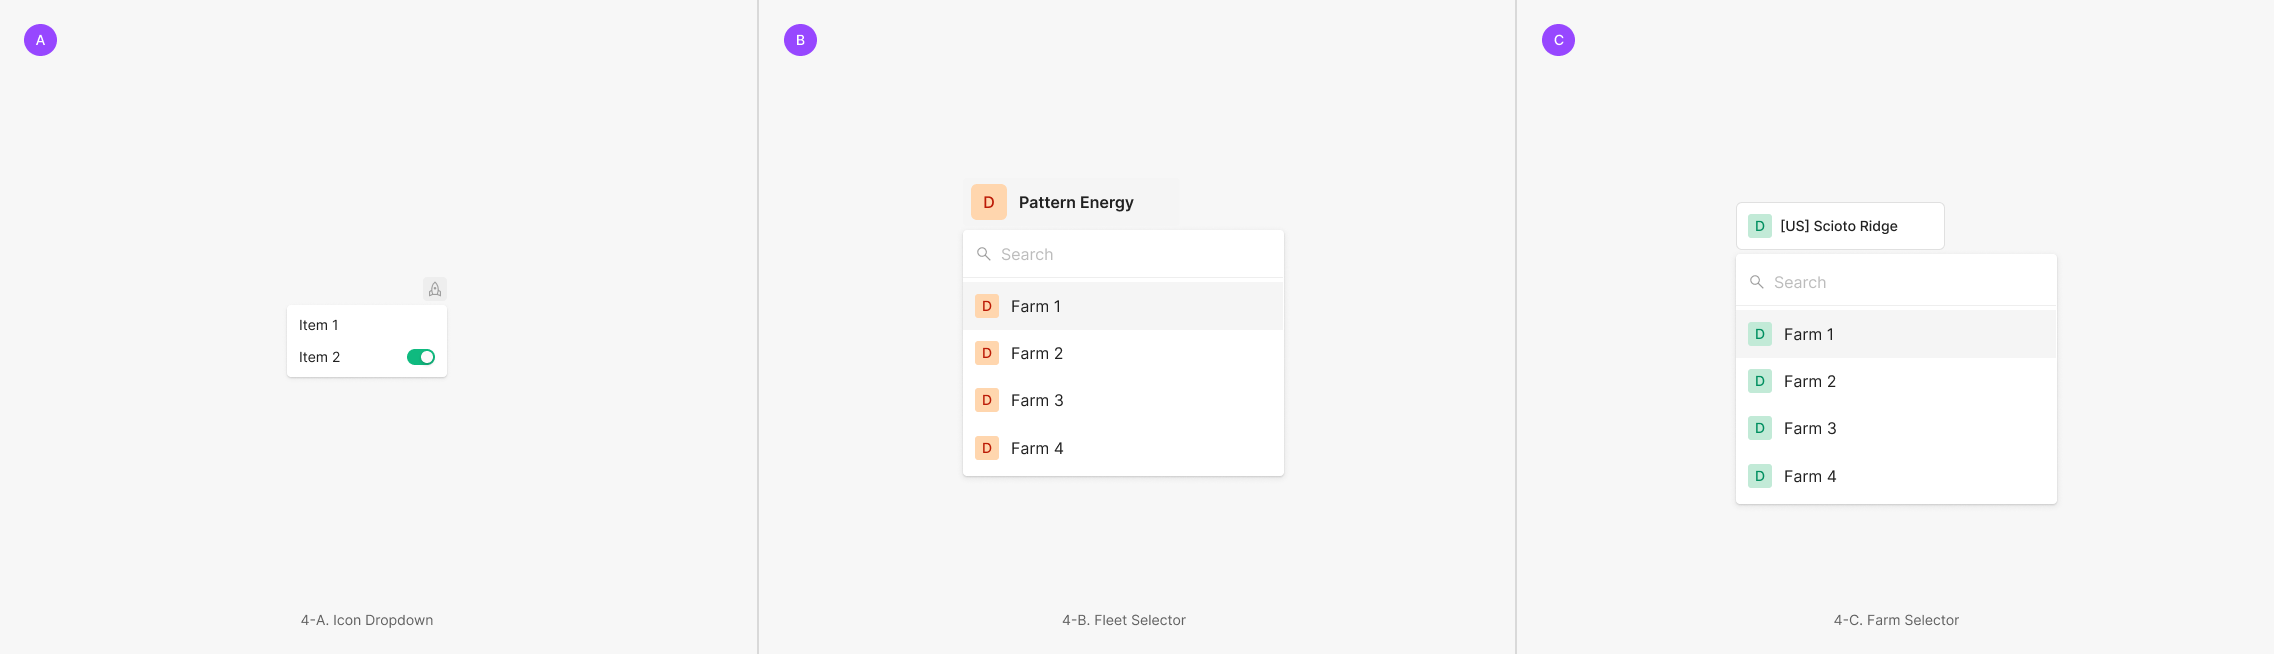Click the purple A section badge
This screenshot has height=654, width=2274.
(40, 40)
